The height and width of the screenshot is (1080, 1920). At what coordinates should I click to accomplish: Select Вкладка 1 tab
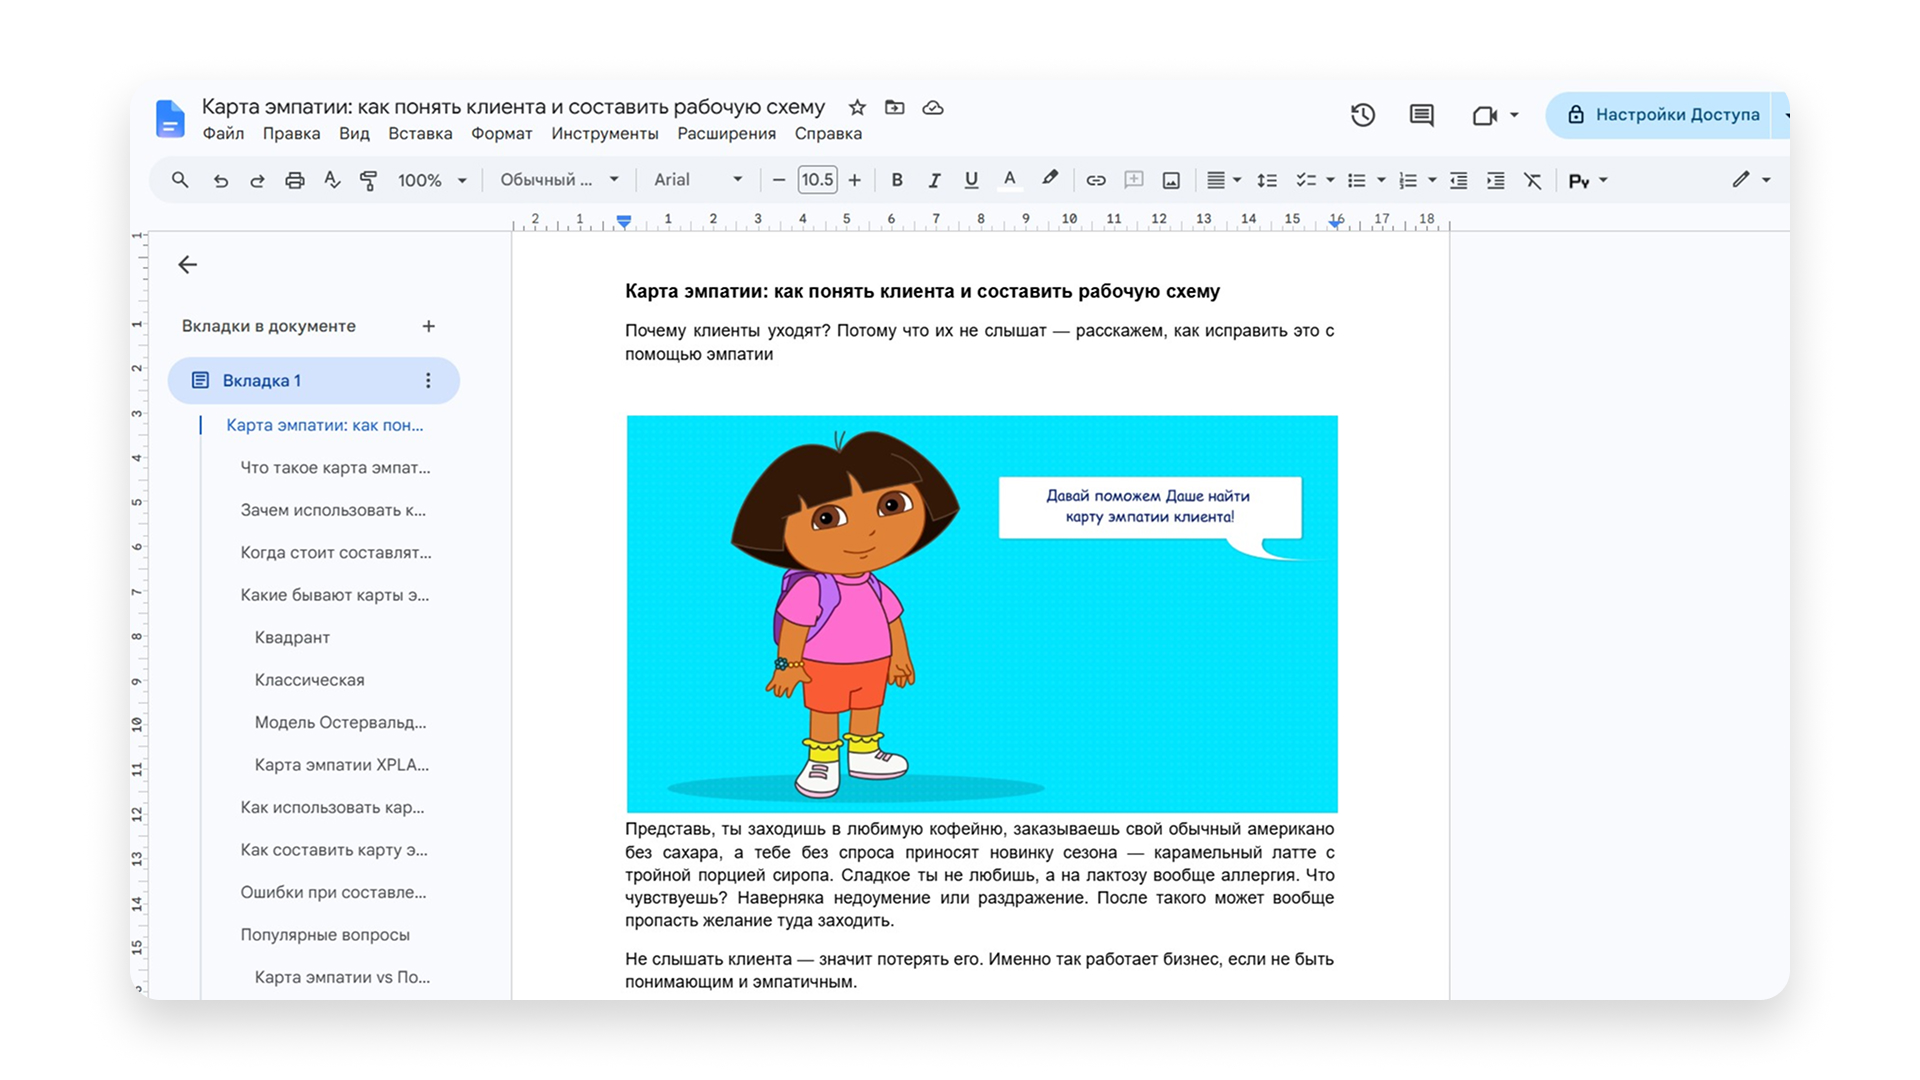pos(313,380)
